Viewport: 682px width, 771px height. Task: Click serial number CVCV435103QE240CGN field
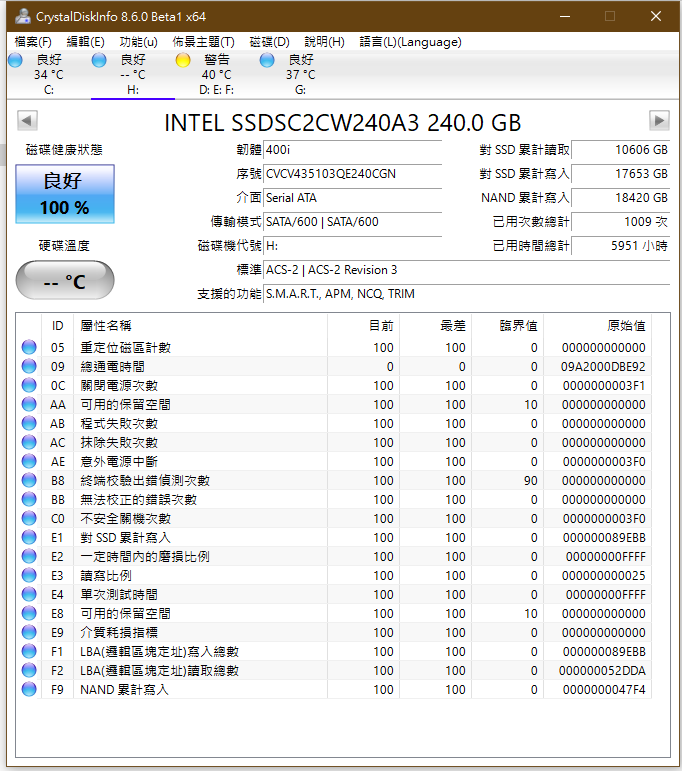(x=353, y=174)
